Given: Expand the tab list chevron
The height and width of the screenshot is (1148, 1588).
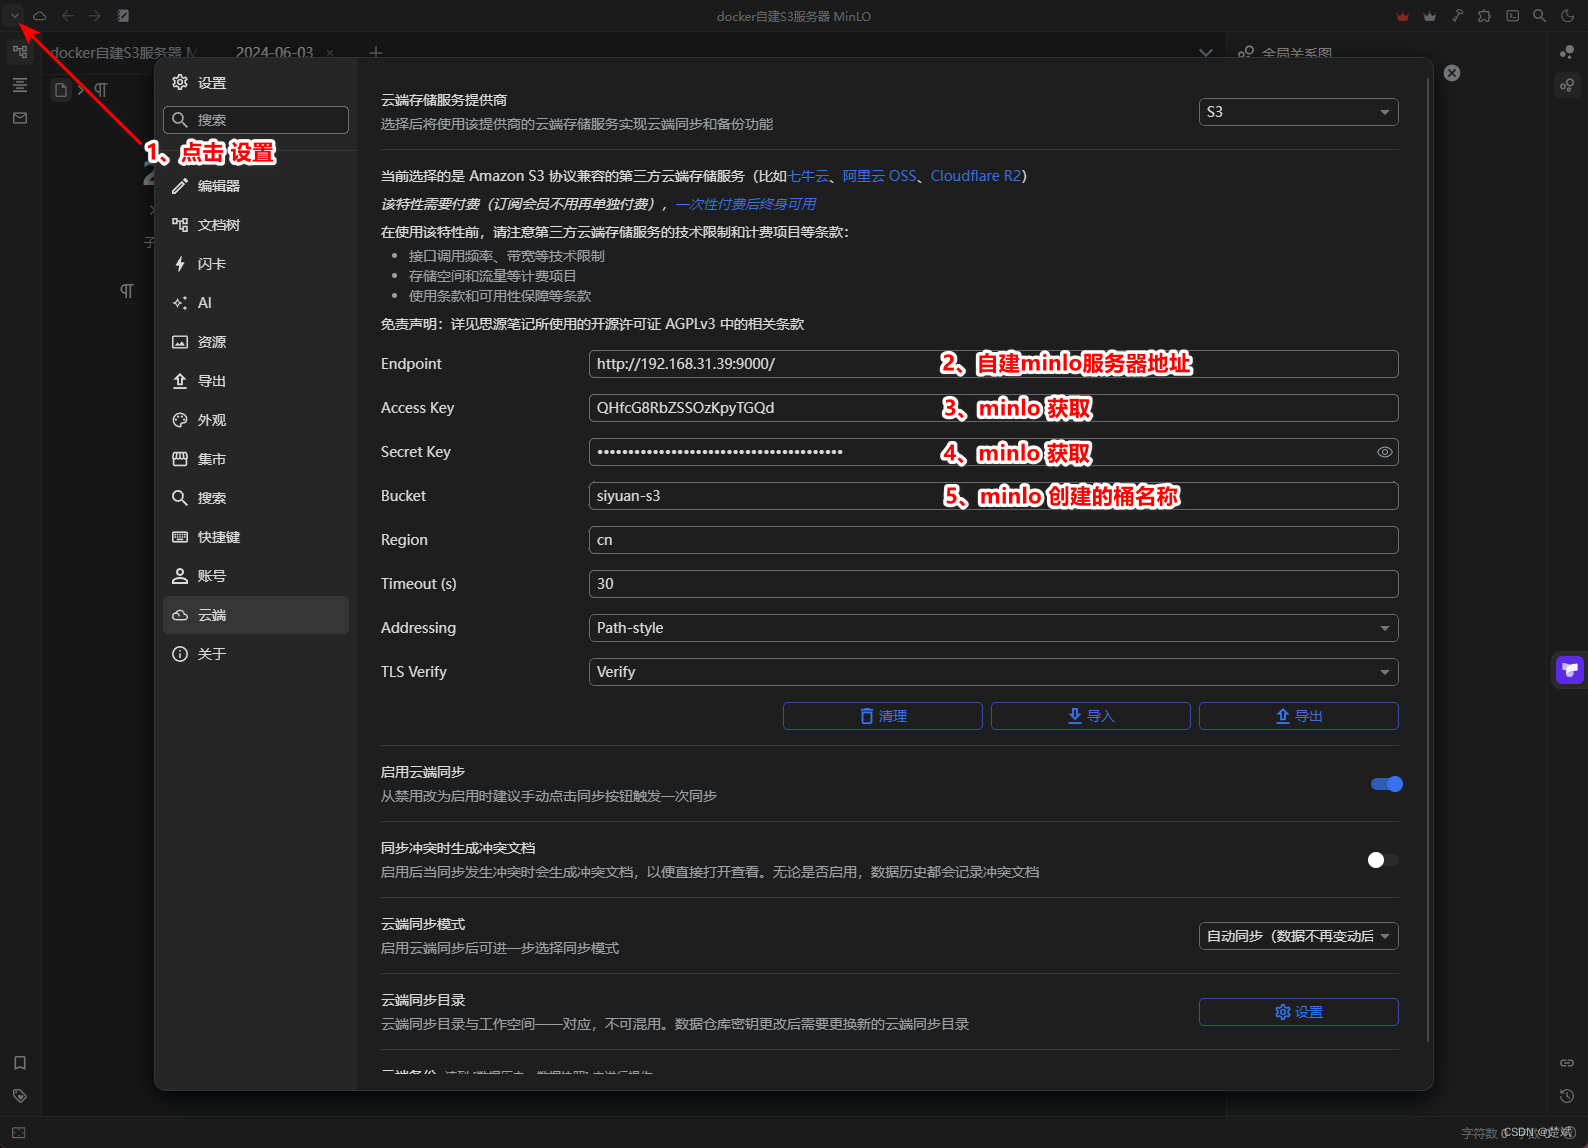Looking at the screenshot, I should pos(1206,52).
